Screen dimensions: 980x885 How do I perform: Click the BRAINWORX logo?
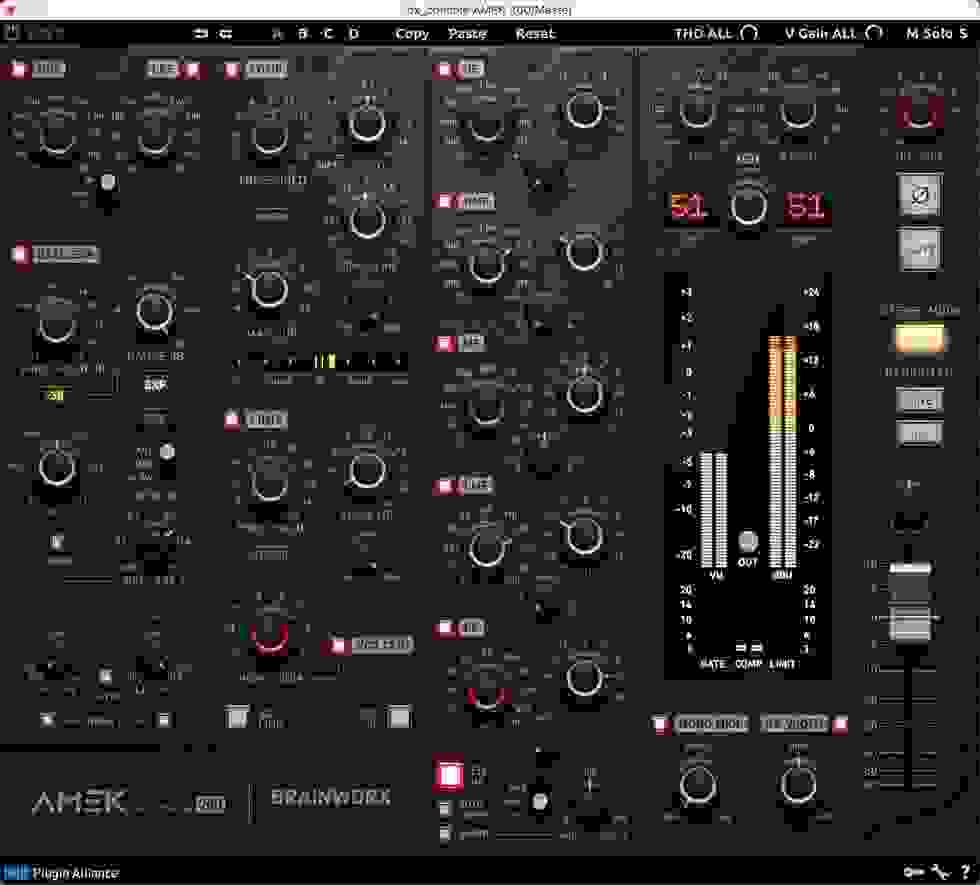[328, 797]
